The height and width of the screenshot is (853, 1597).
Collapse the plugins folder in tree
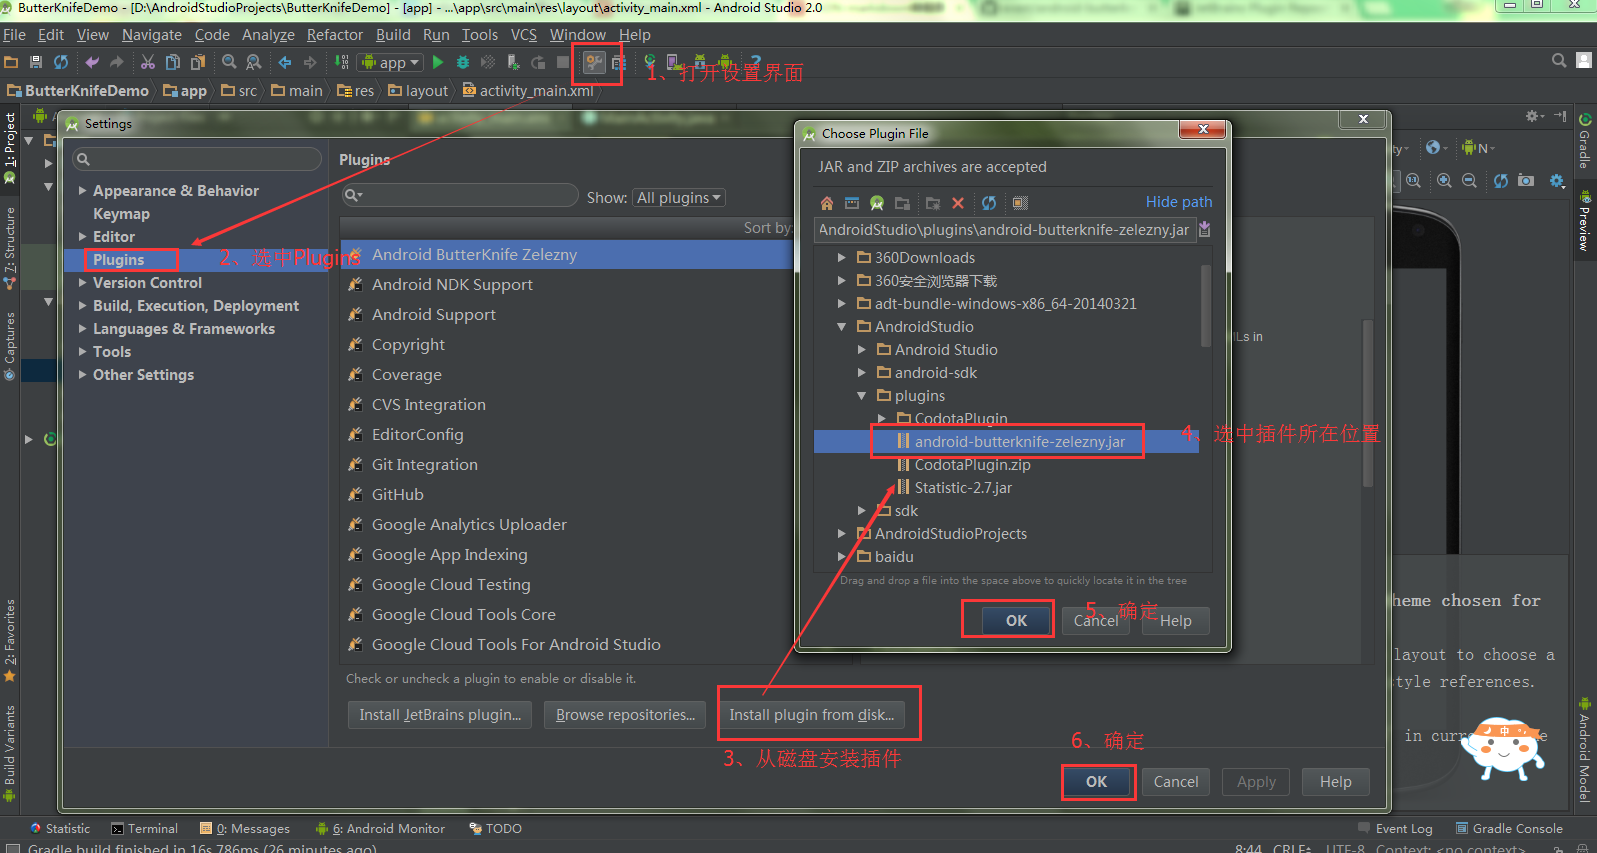861,396
